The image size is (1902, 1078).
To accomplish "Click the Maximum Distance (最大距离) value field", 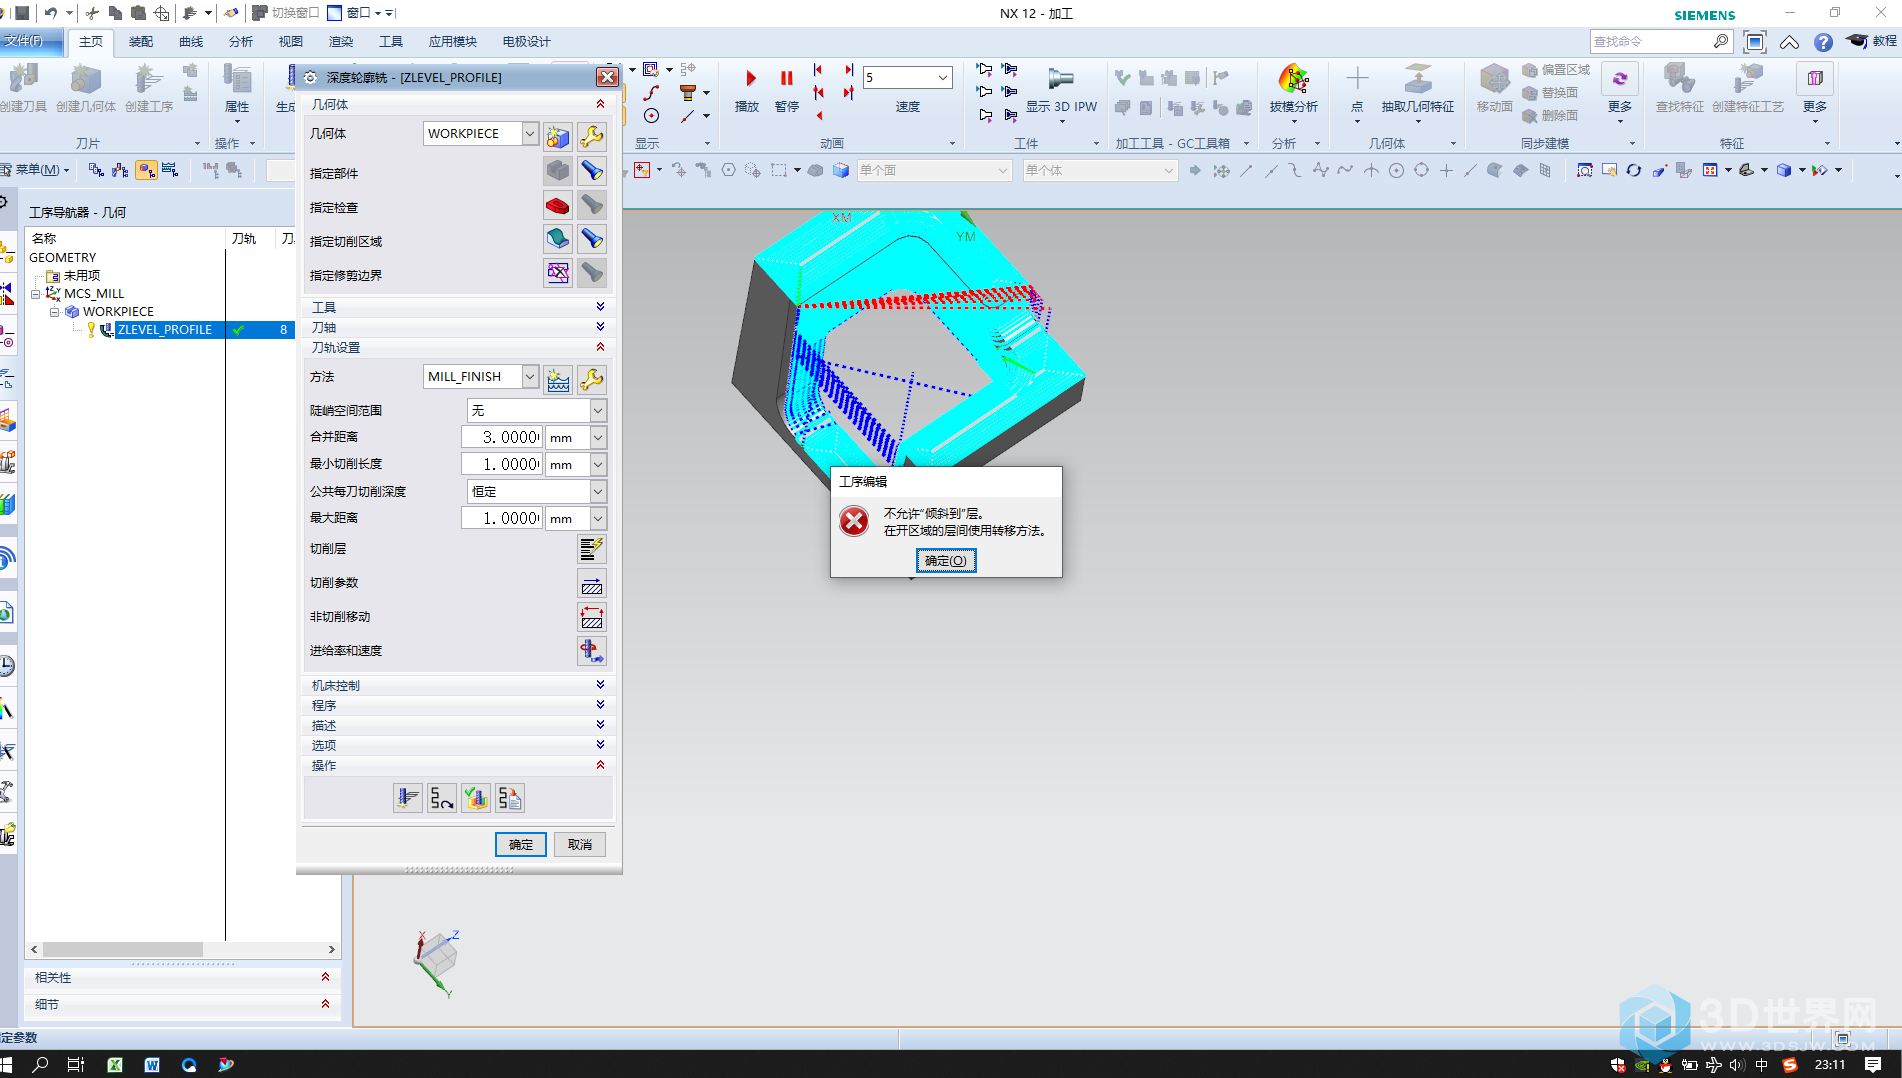I will [x=501, y=518].
